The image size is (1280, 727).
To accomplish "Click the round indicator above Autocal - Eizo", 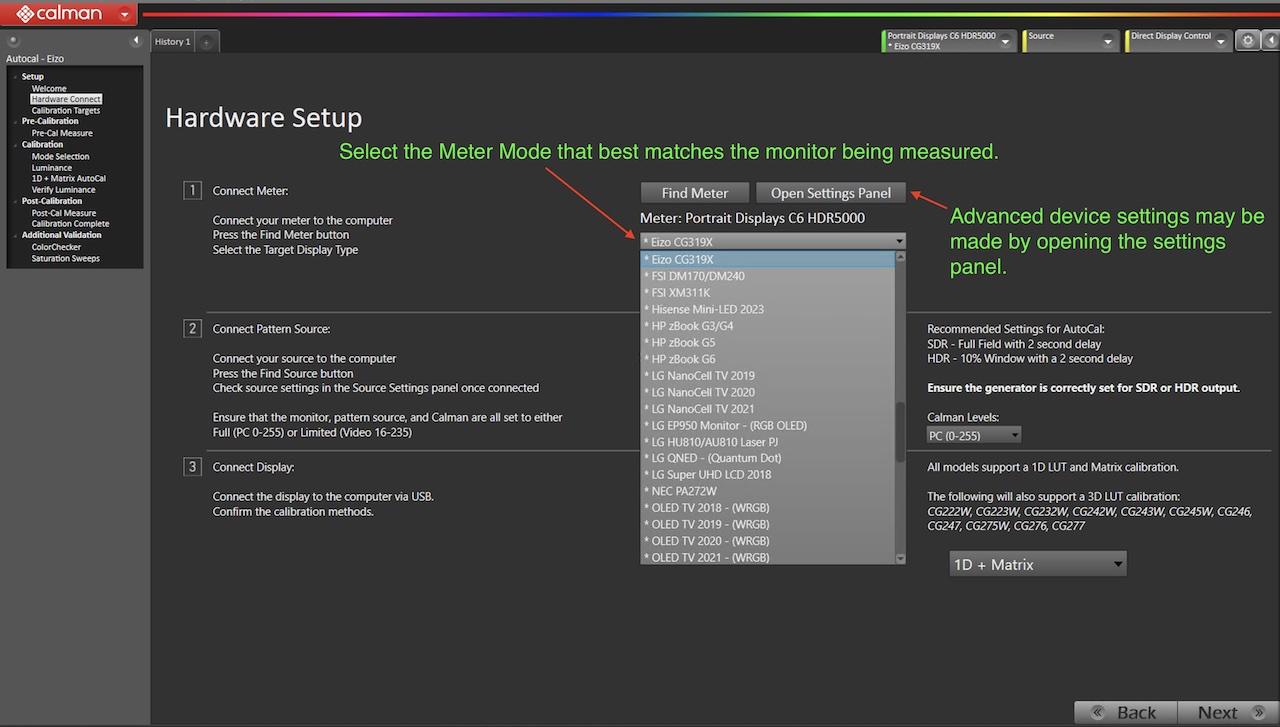I will (13, 42).
